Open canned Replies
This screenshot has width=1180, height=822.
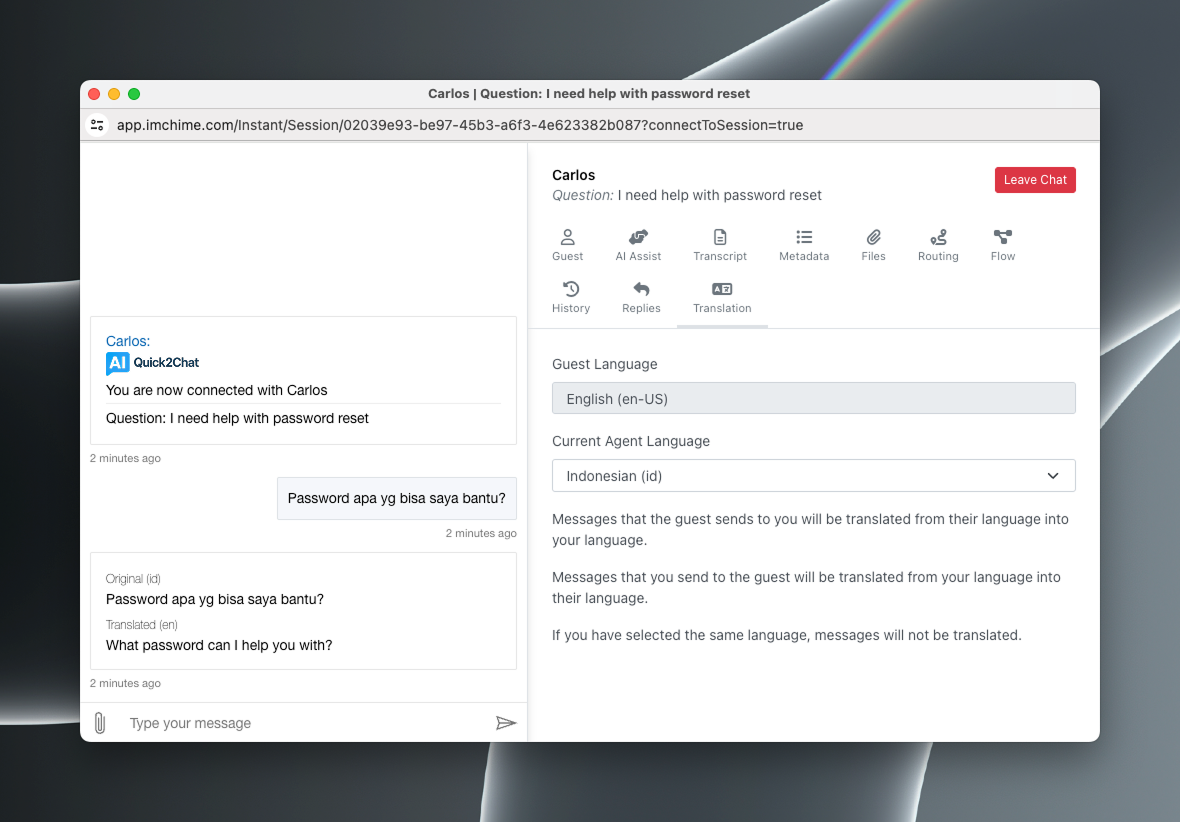point(641,297)
